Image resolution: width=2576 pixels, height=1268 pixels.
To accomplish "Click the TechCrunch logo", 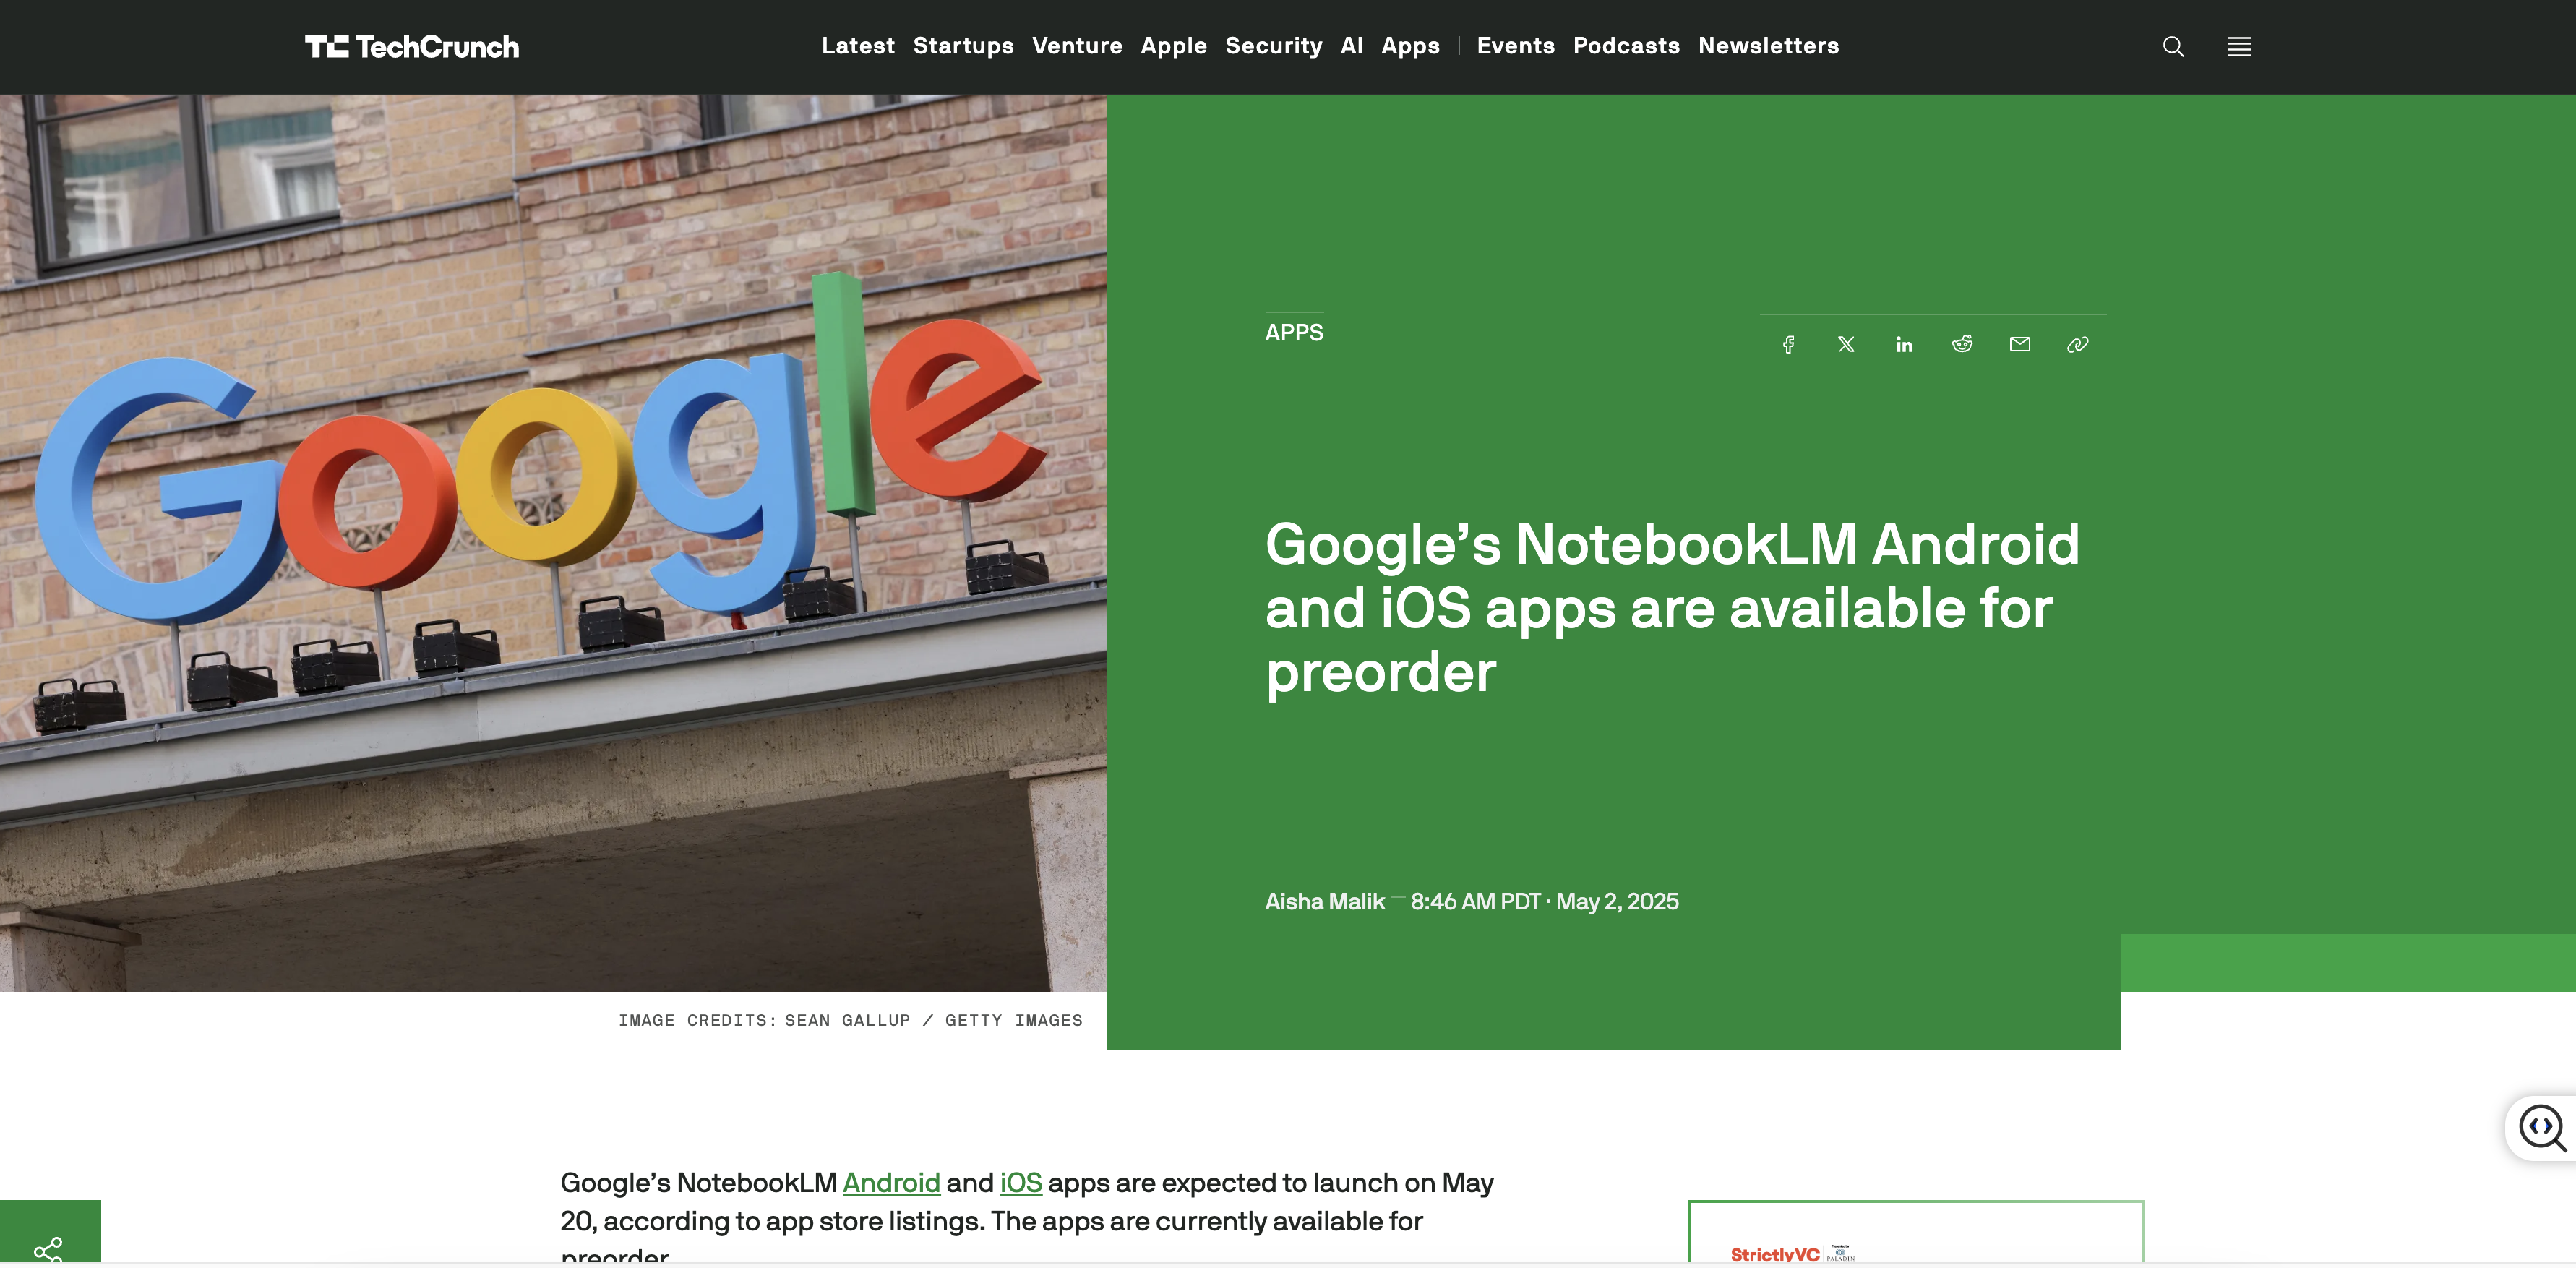I will (413, 46).
